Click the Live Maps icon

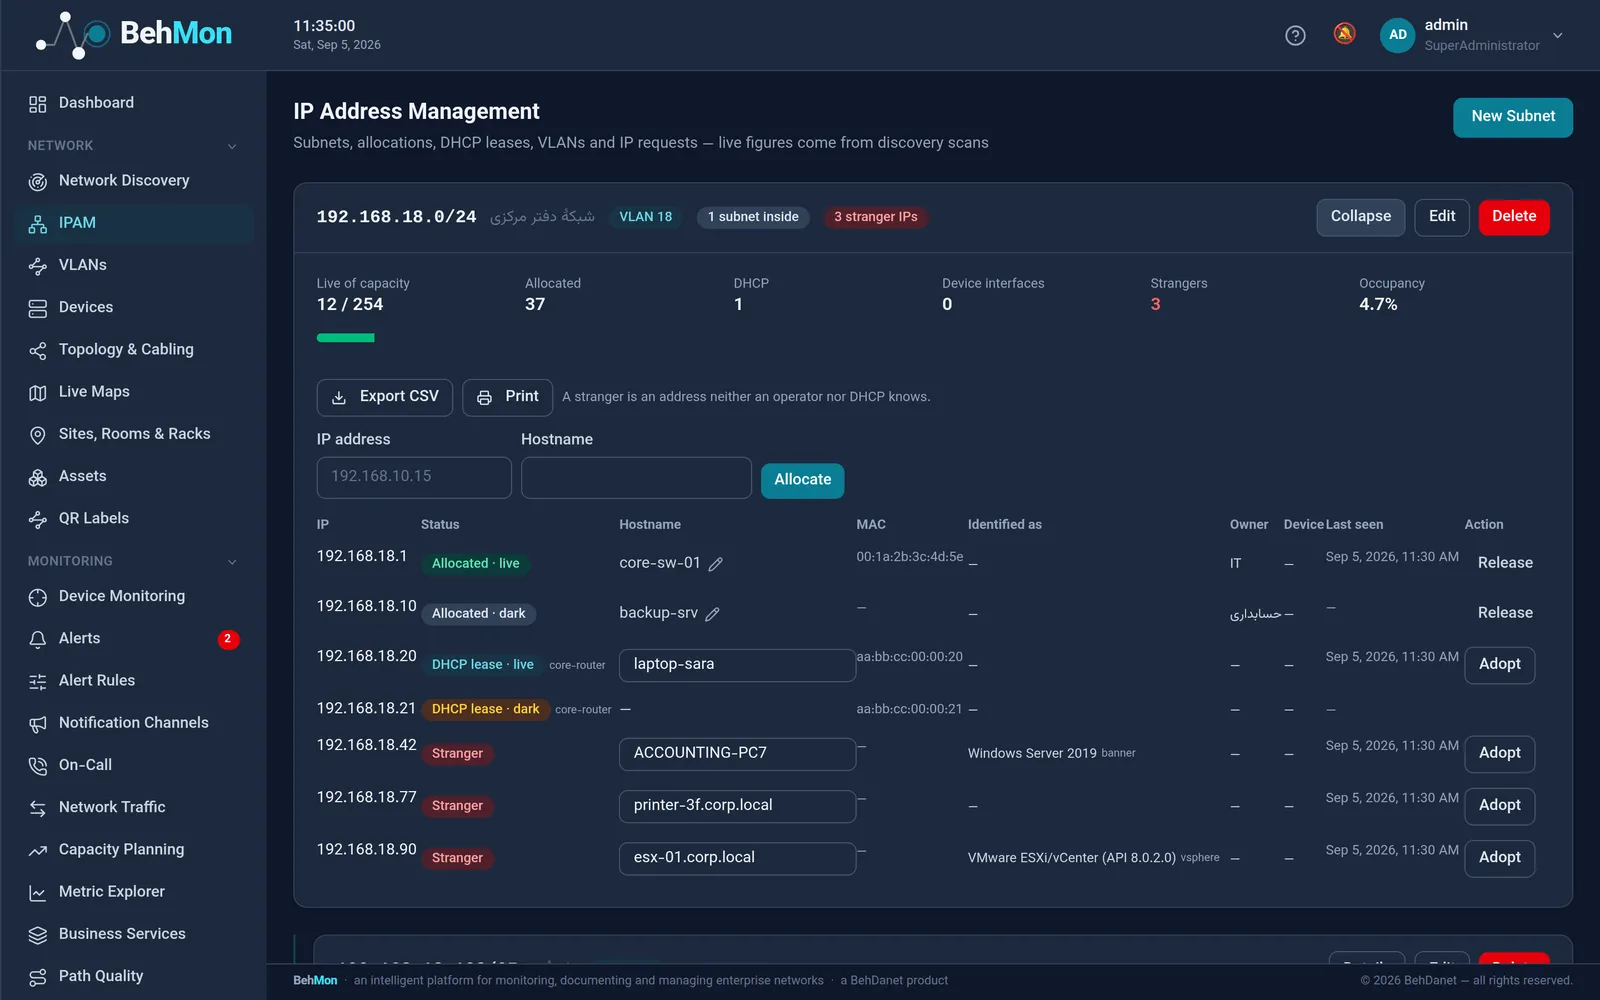pyautogui.click(x=38, y=393)
